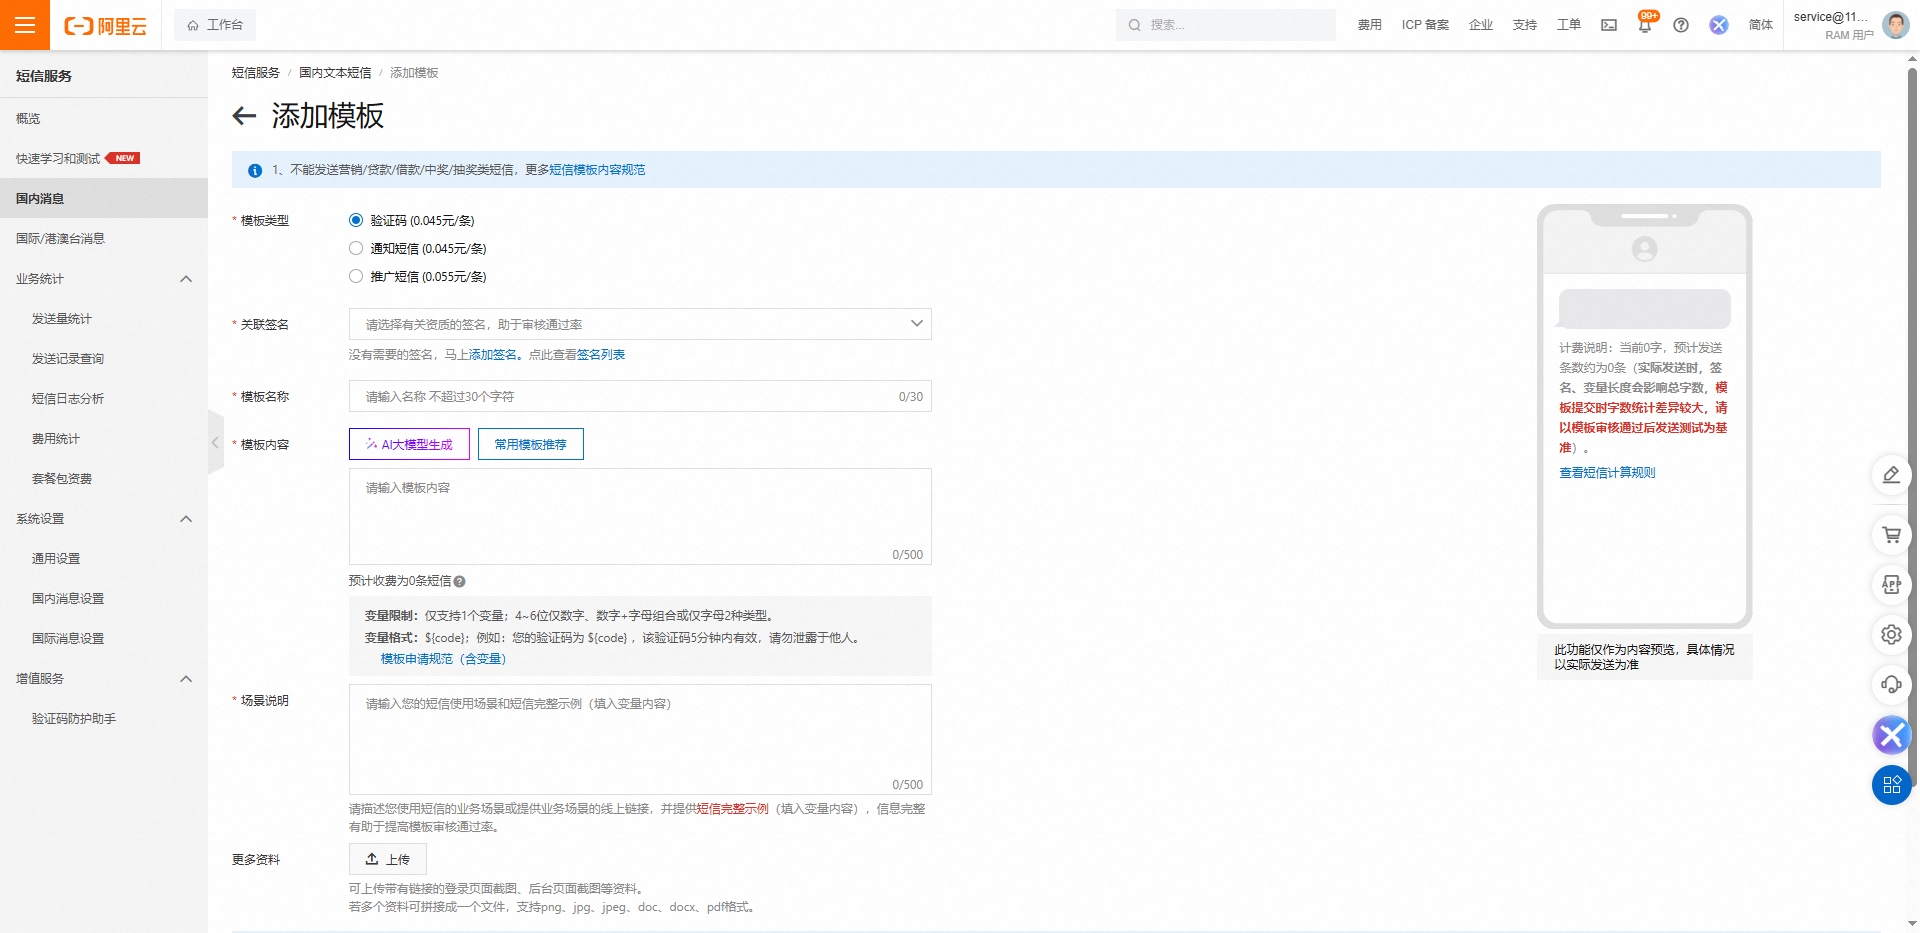
Task: Select 推广短信 template type
Action: click(x=355, y=276)
